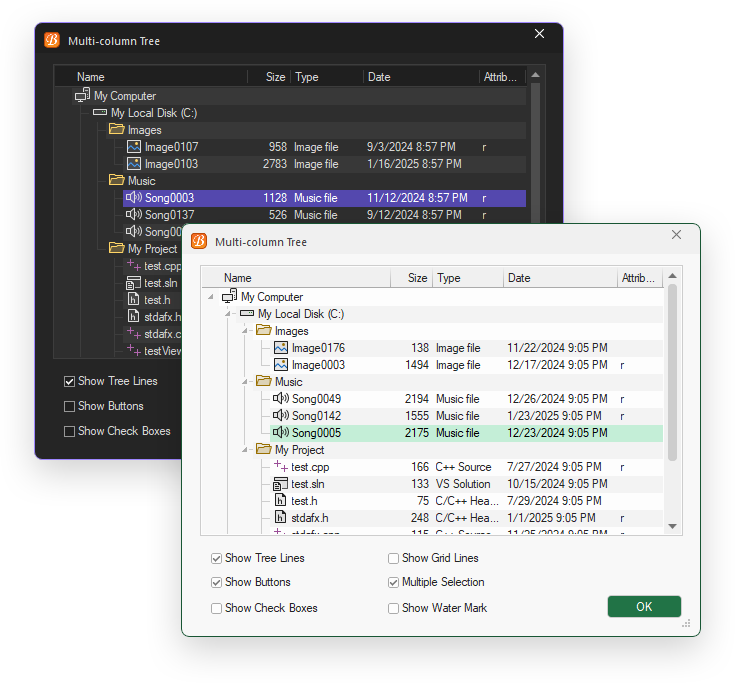Click the Song0005 speaker icon

tap(281, 432)
